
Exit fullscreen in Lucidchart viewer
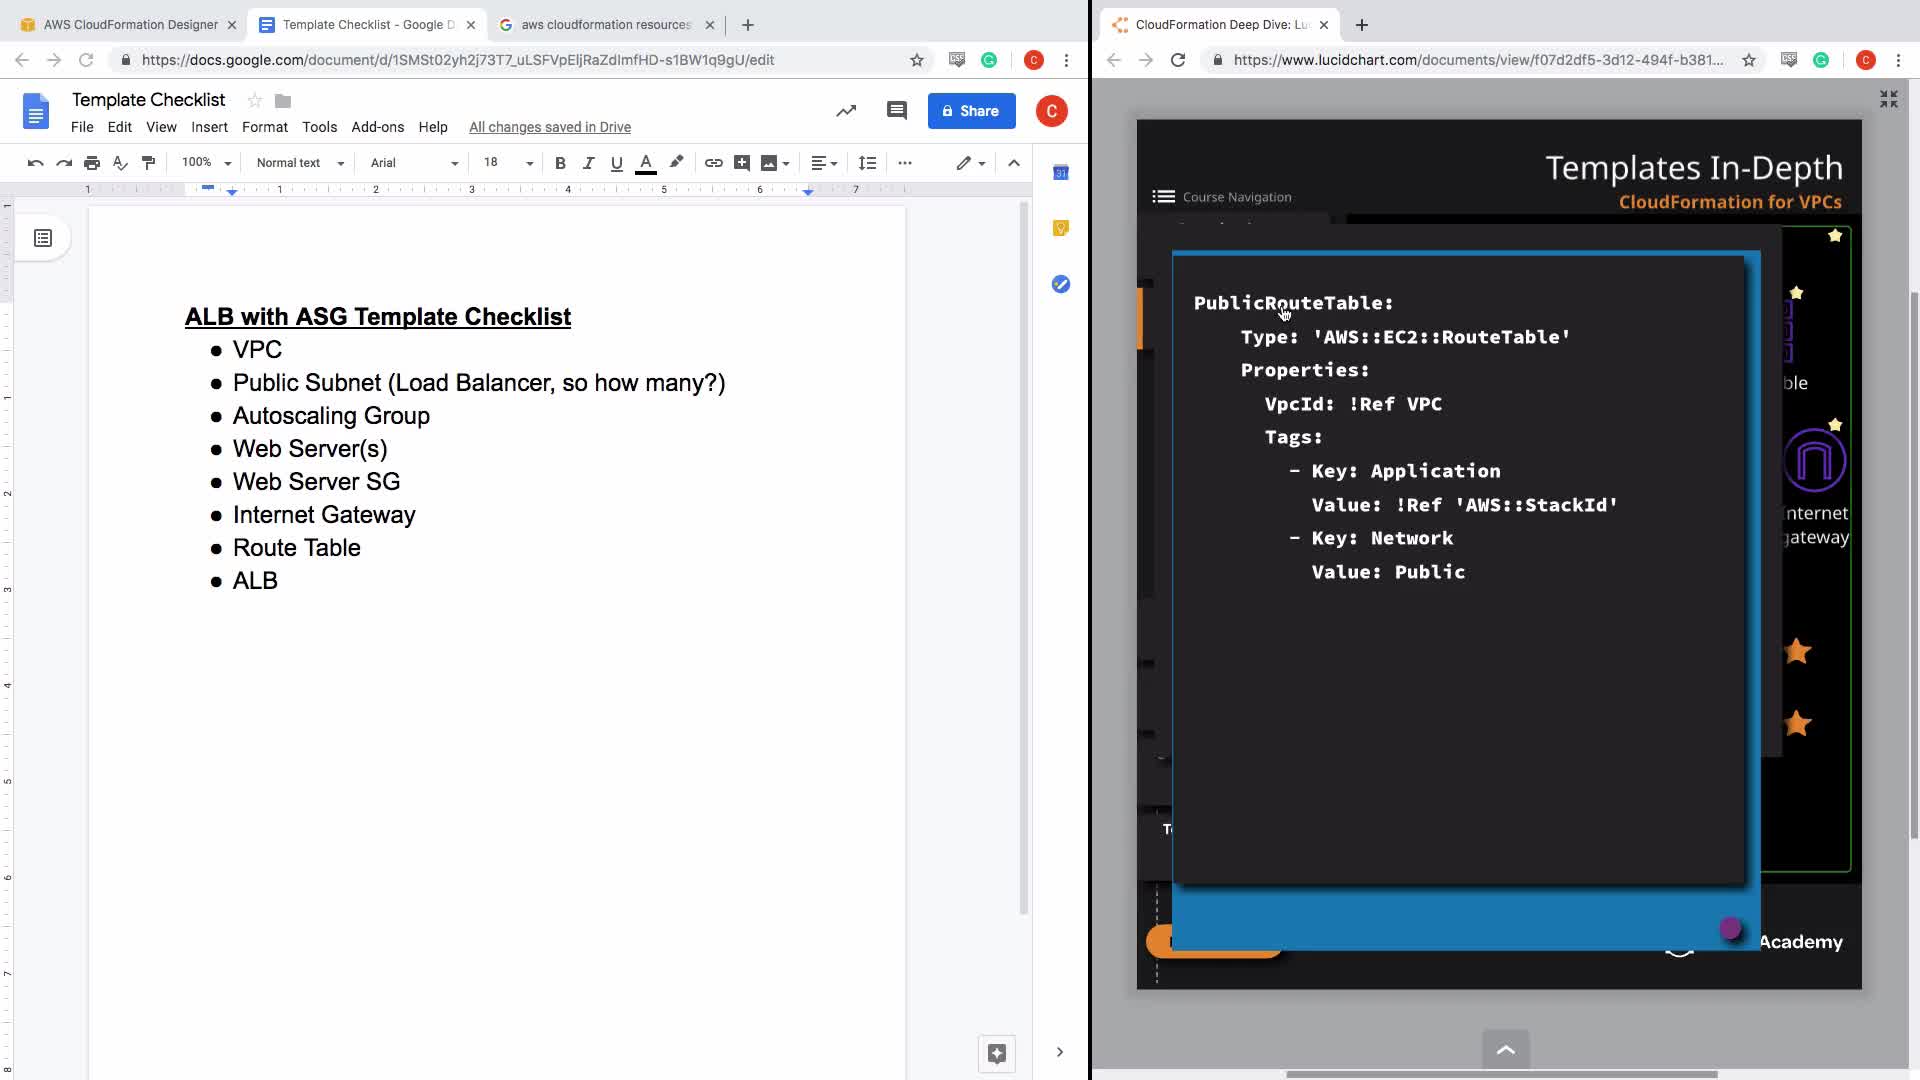tap(1888, 99)
